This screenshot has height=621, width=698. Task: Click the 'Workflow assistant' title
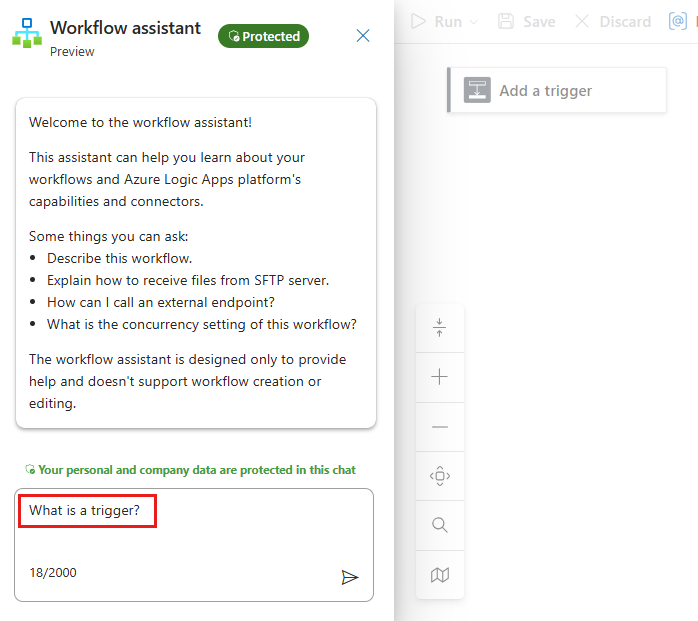126,28
